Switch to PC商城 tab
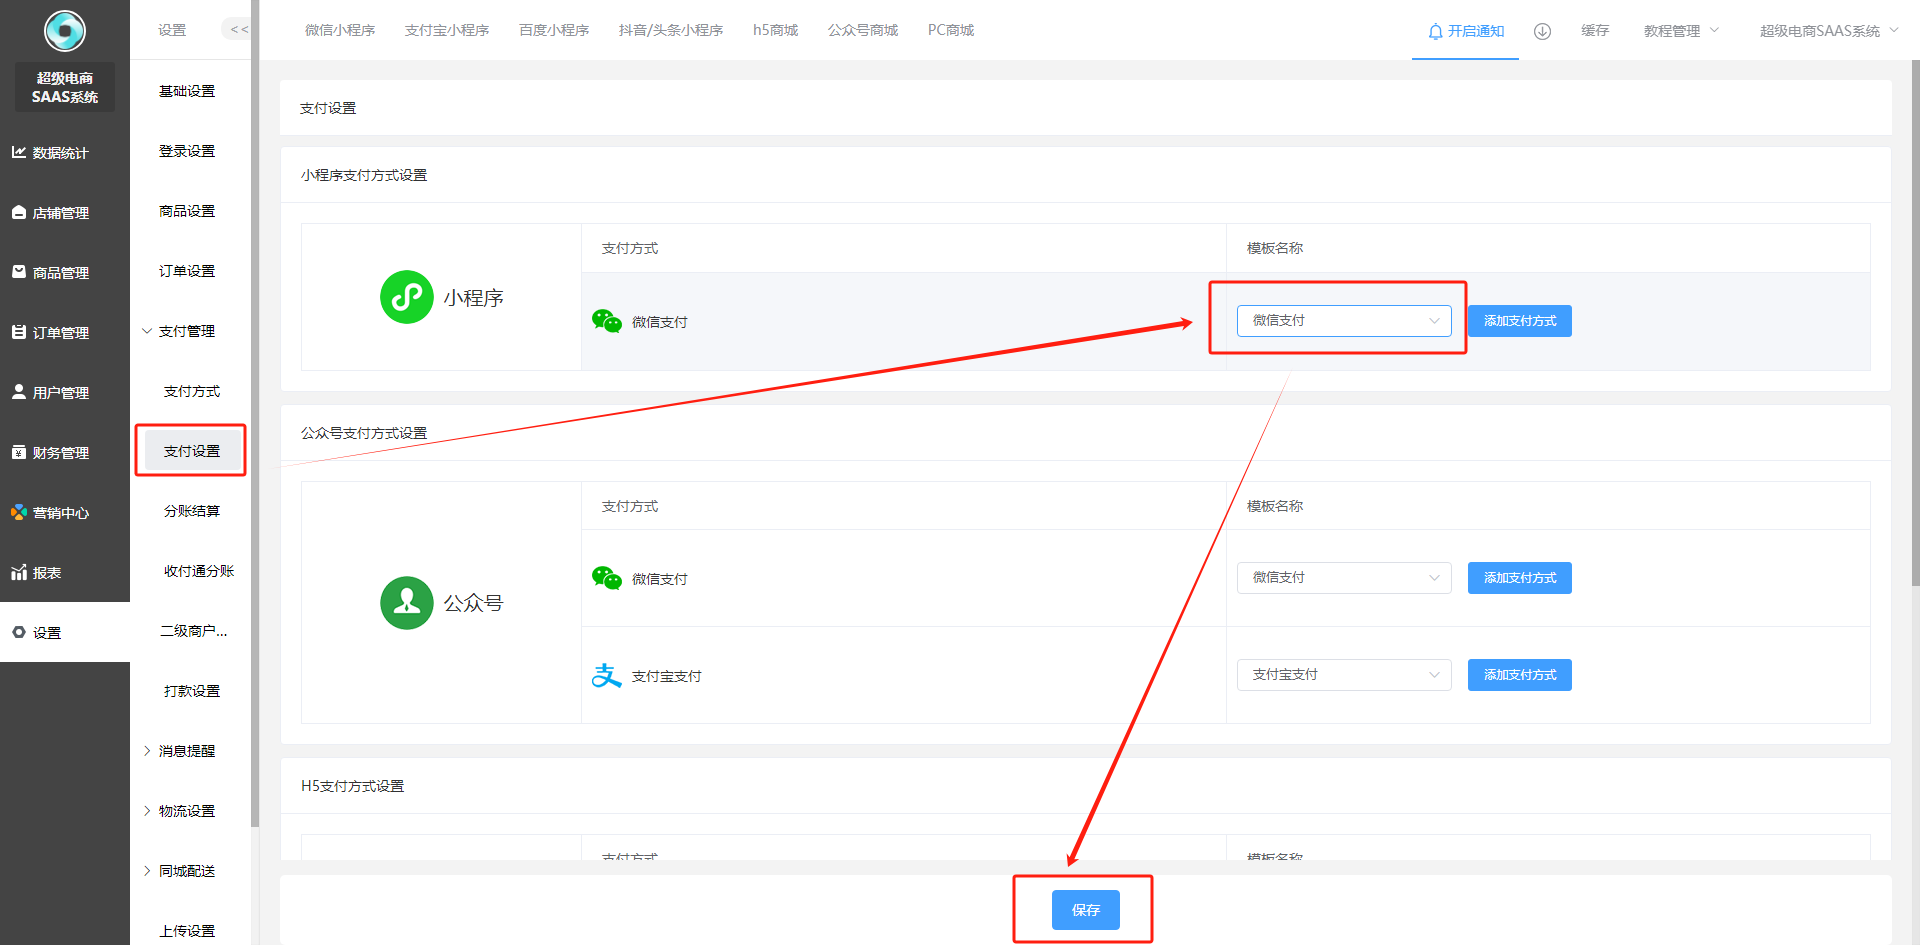 950,30
